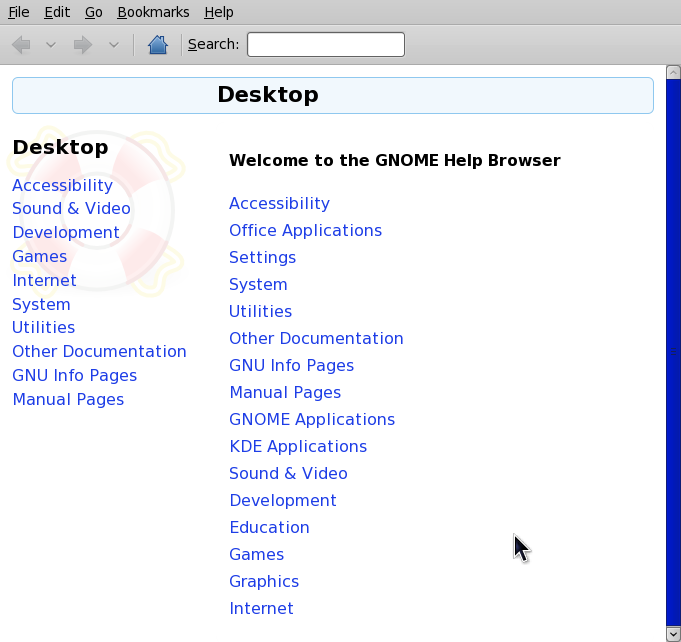Open the Back history dropdown arrow

click(51, 45)
